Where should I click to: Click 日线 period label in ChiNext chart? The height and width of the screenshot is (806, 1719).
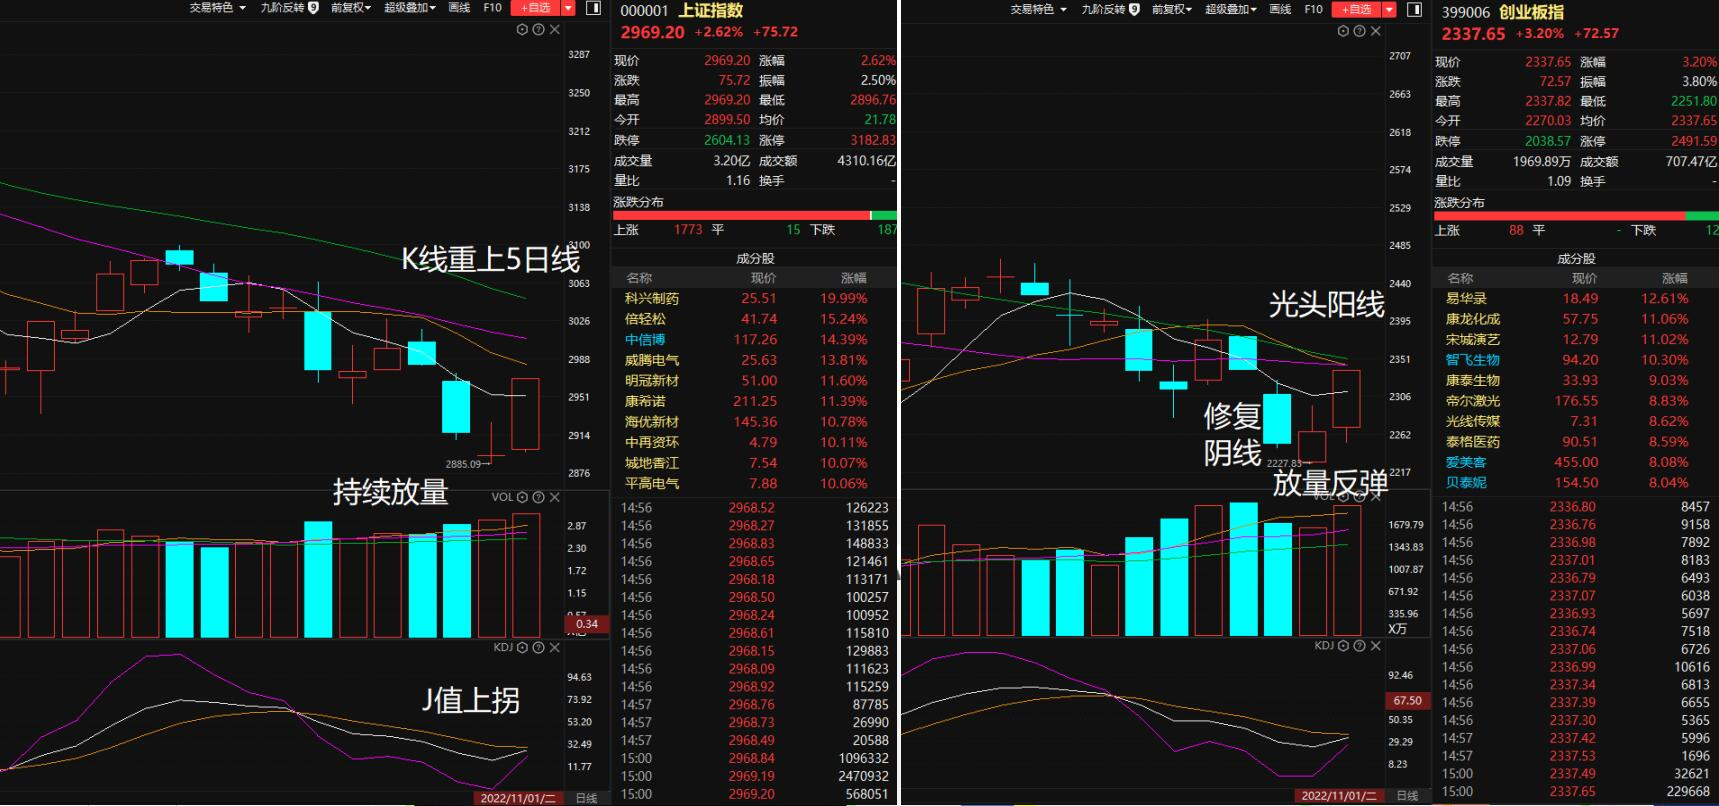pos(1407,796)
